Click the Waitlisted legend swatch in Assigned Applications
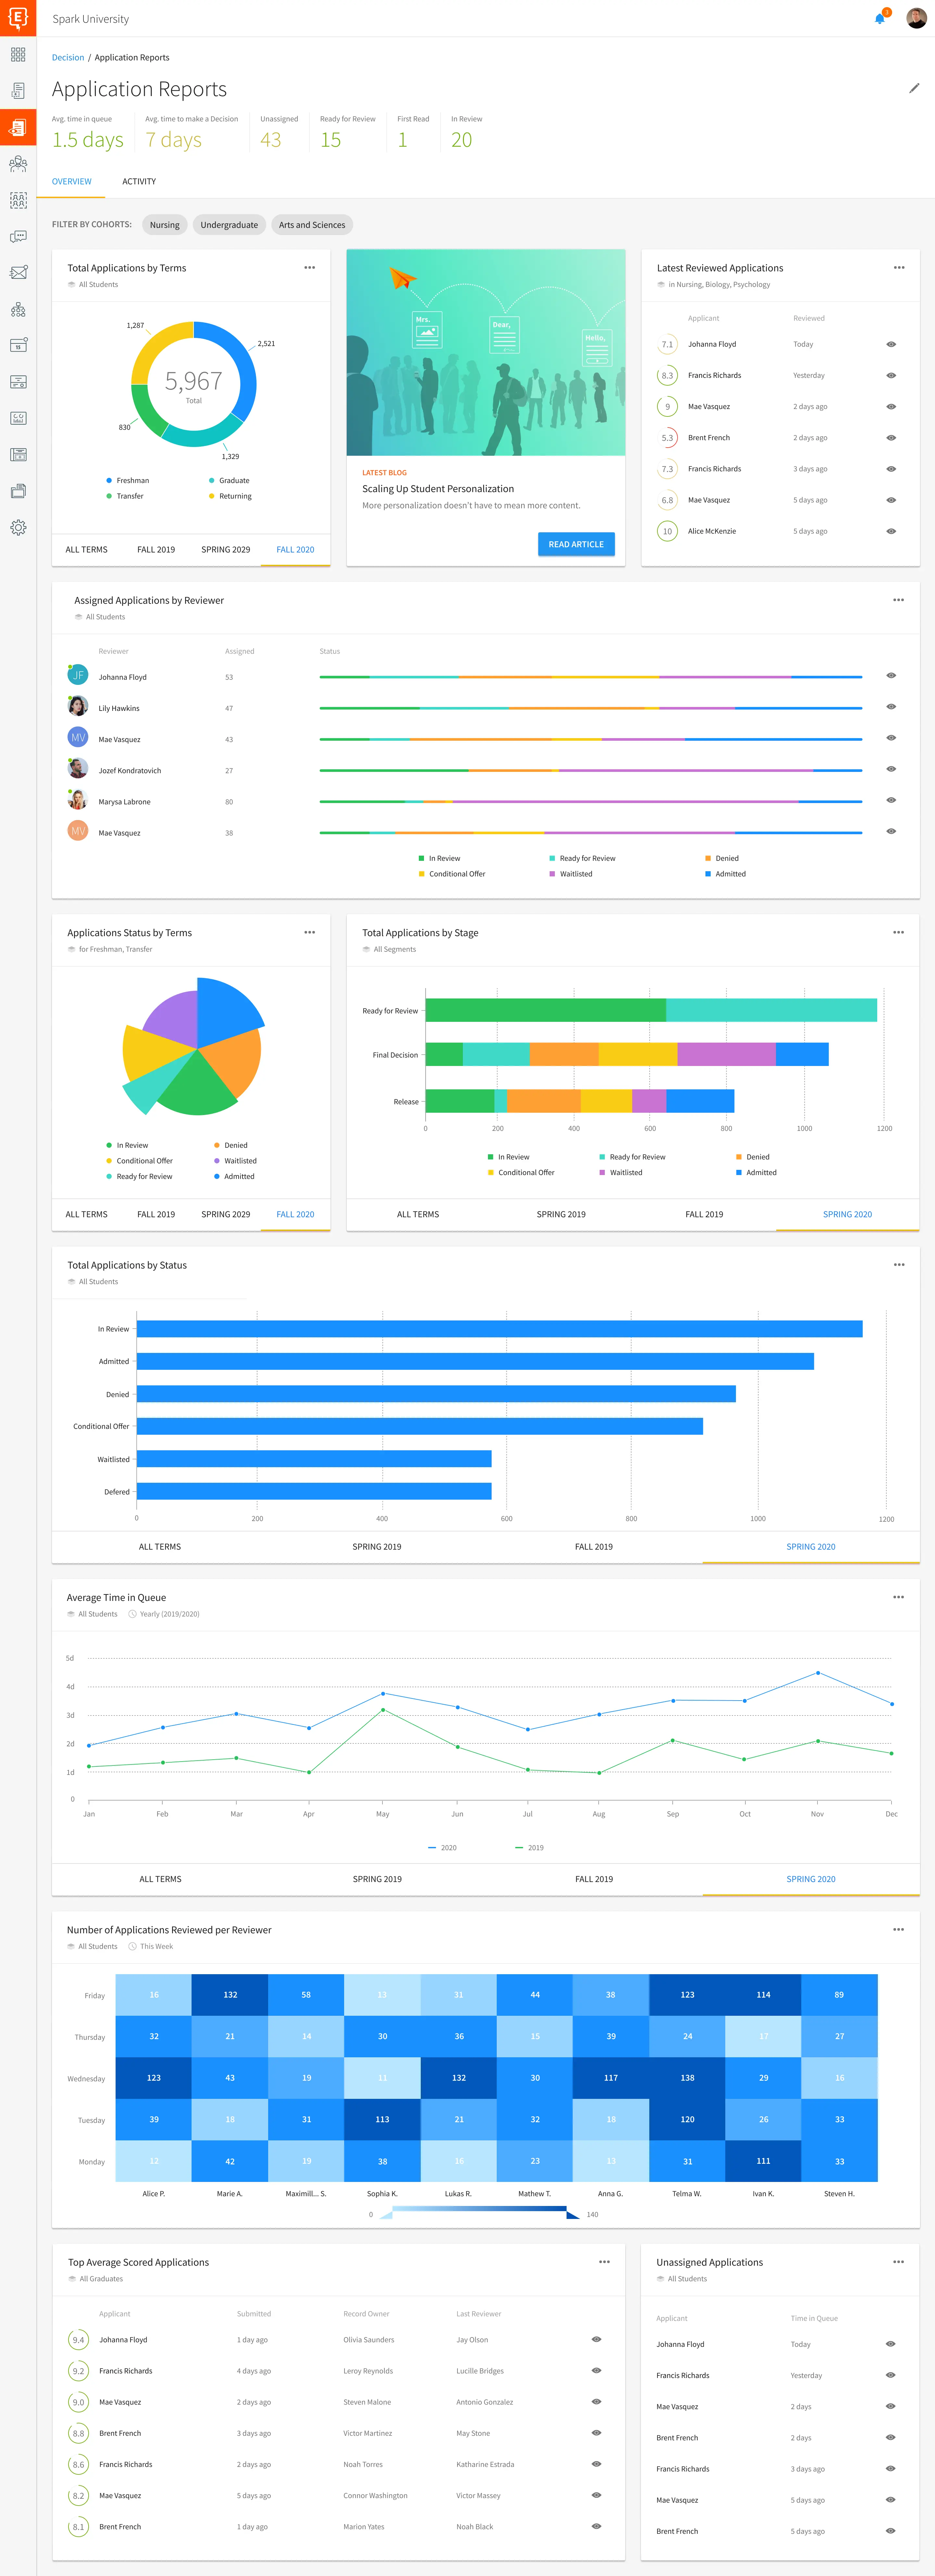This screenshot has width=935, height=2576. point(552,874)
